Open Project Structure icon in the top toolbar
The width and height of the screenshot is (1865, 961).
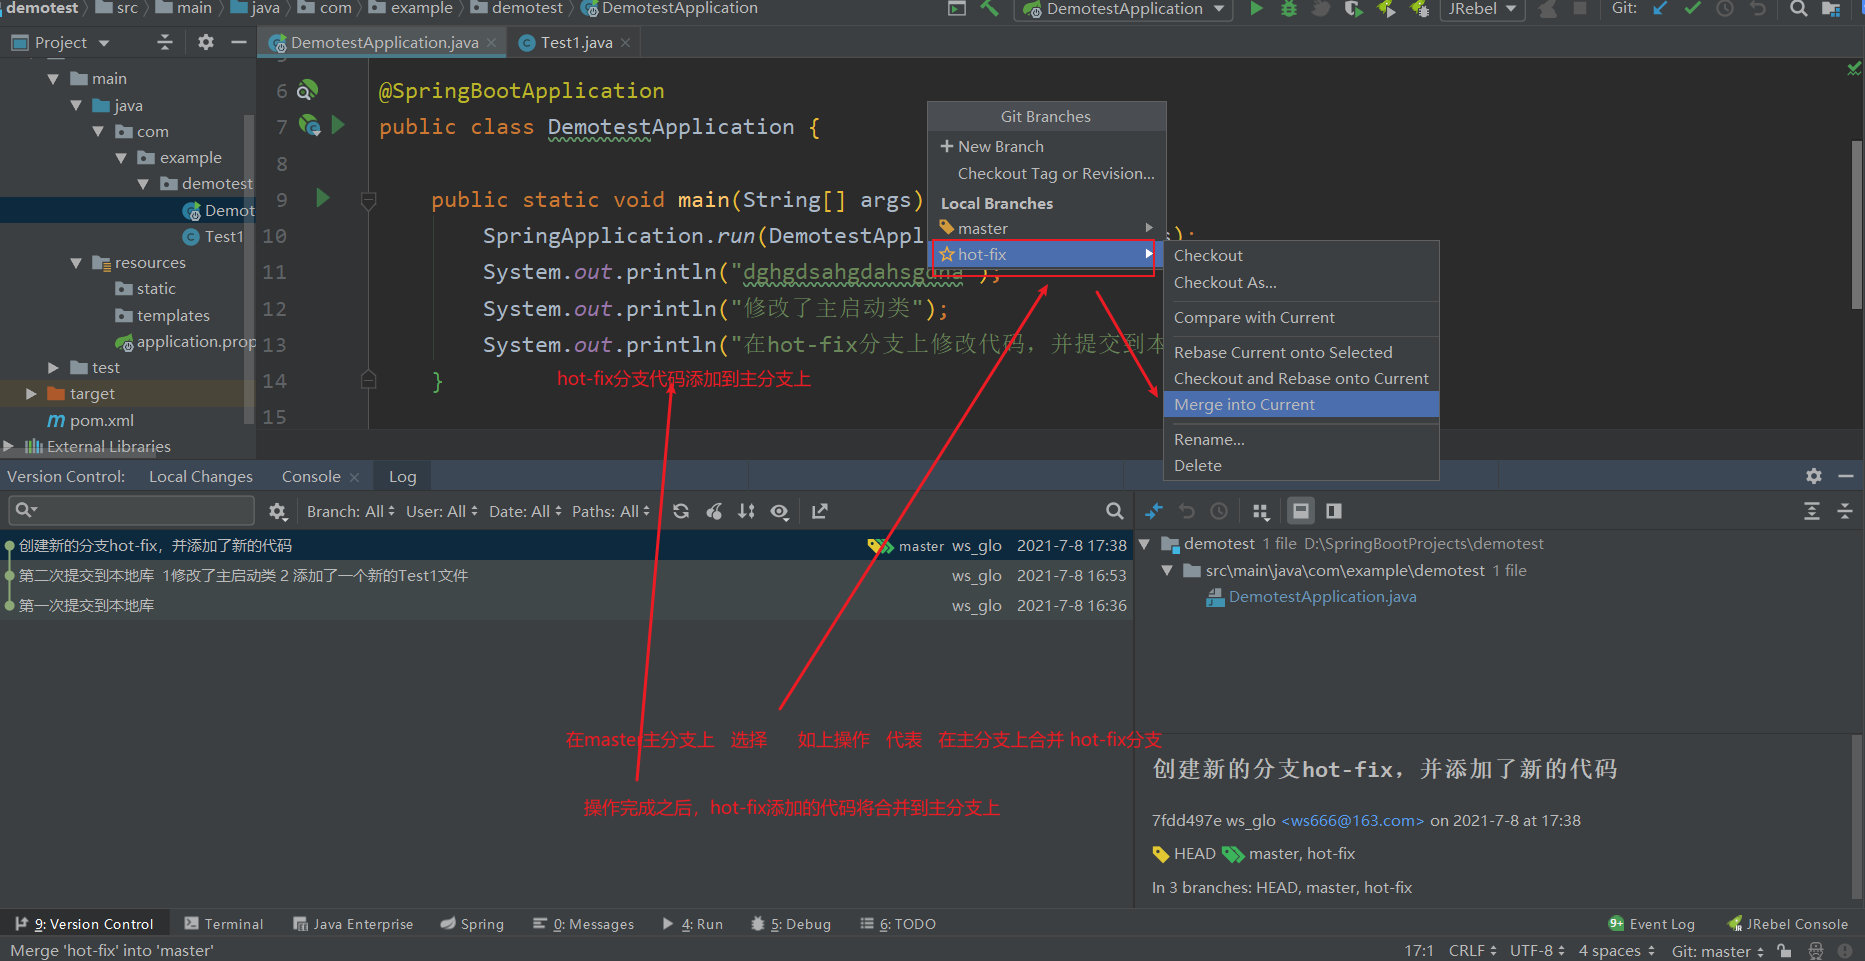(x=1831, y=9)
